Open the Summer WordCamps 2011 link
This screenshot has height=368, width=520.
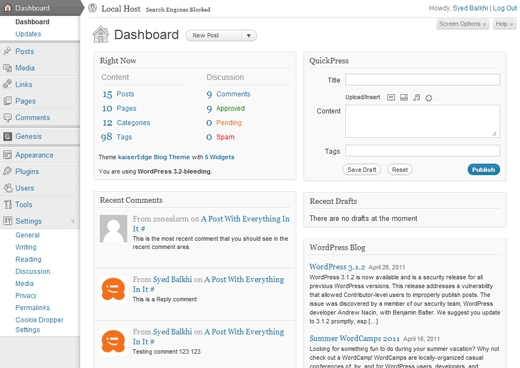pos(354,338)
